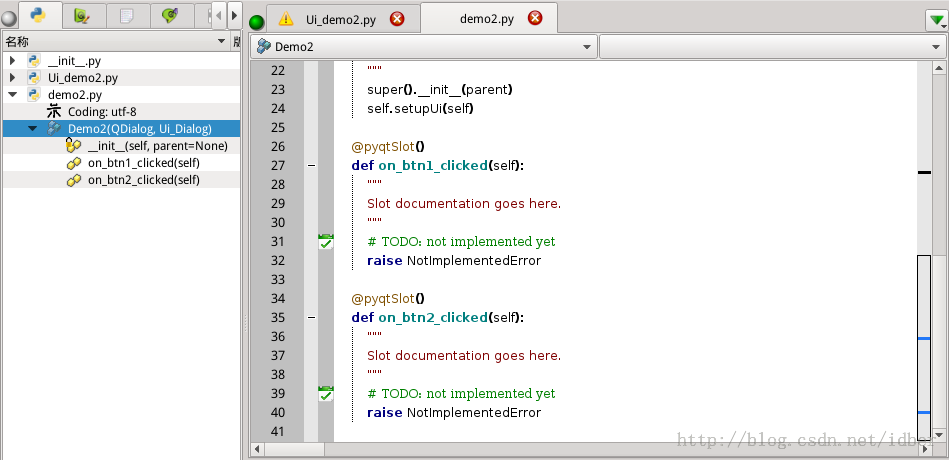Click the black marker in the editor map
The height and width of the screenshot is (460, 949).
point(924,172)
